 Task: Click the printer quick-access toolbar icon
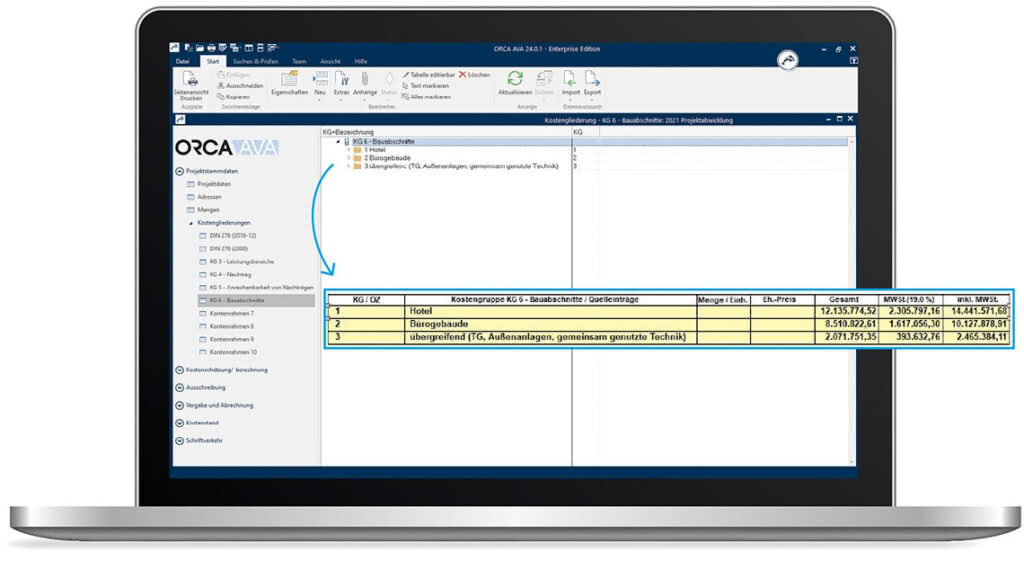(211, 48)
